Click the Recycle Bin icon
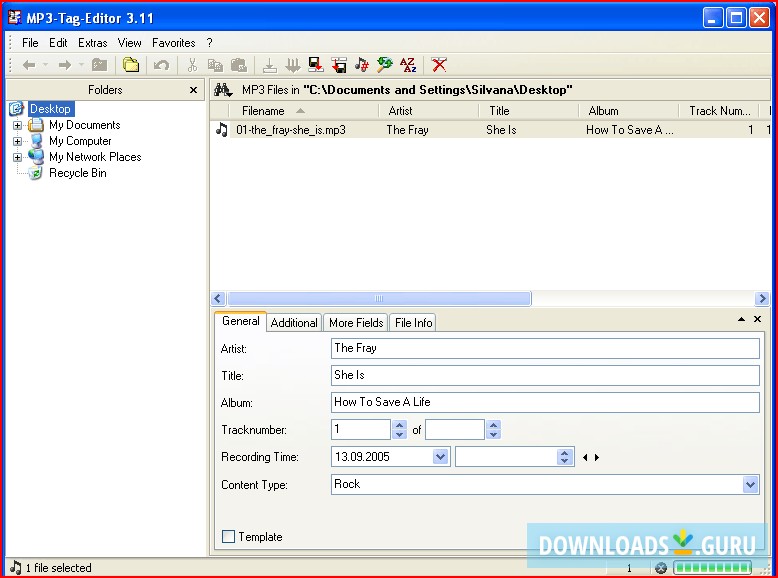The image size is (778, 578). [35, 173]
